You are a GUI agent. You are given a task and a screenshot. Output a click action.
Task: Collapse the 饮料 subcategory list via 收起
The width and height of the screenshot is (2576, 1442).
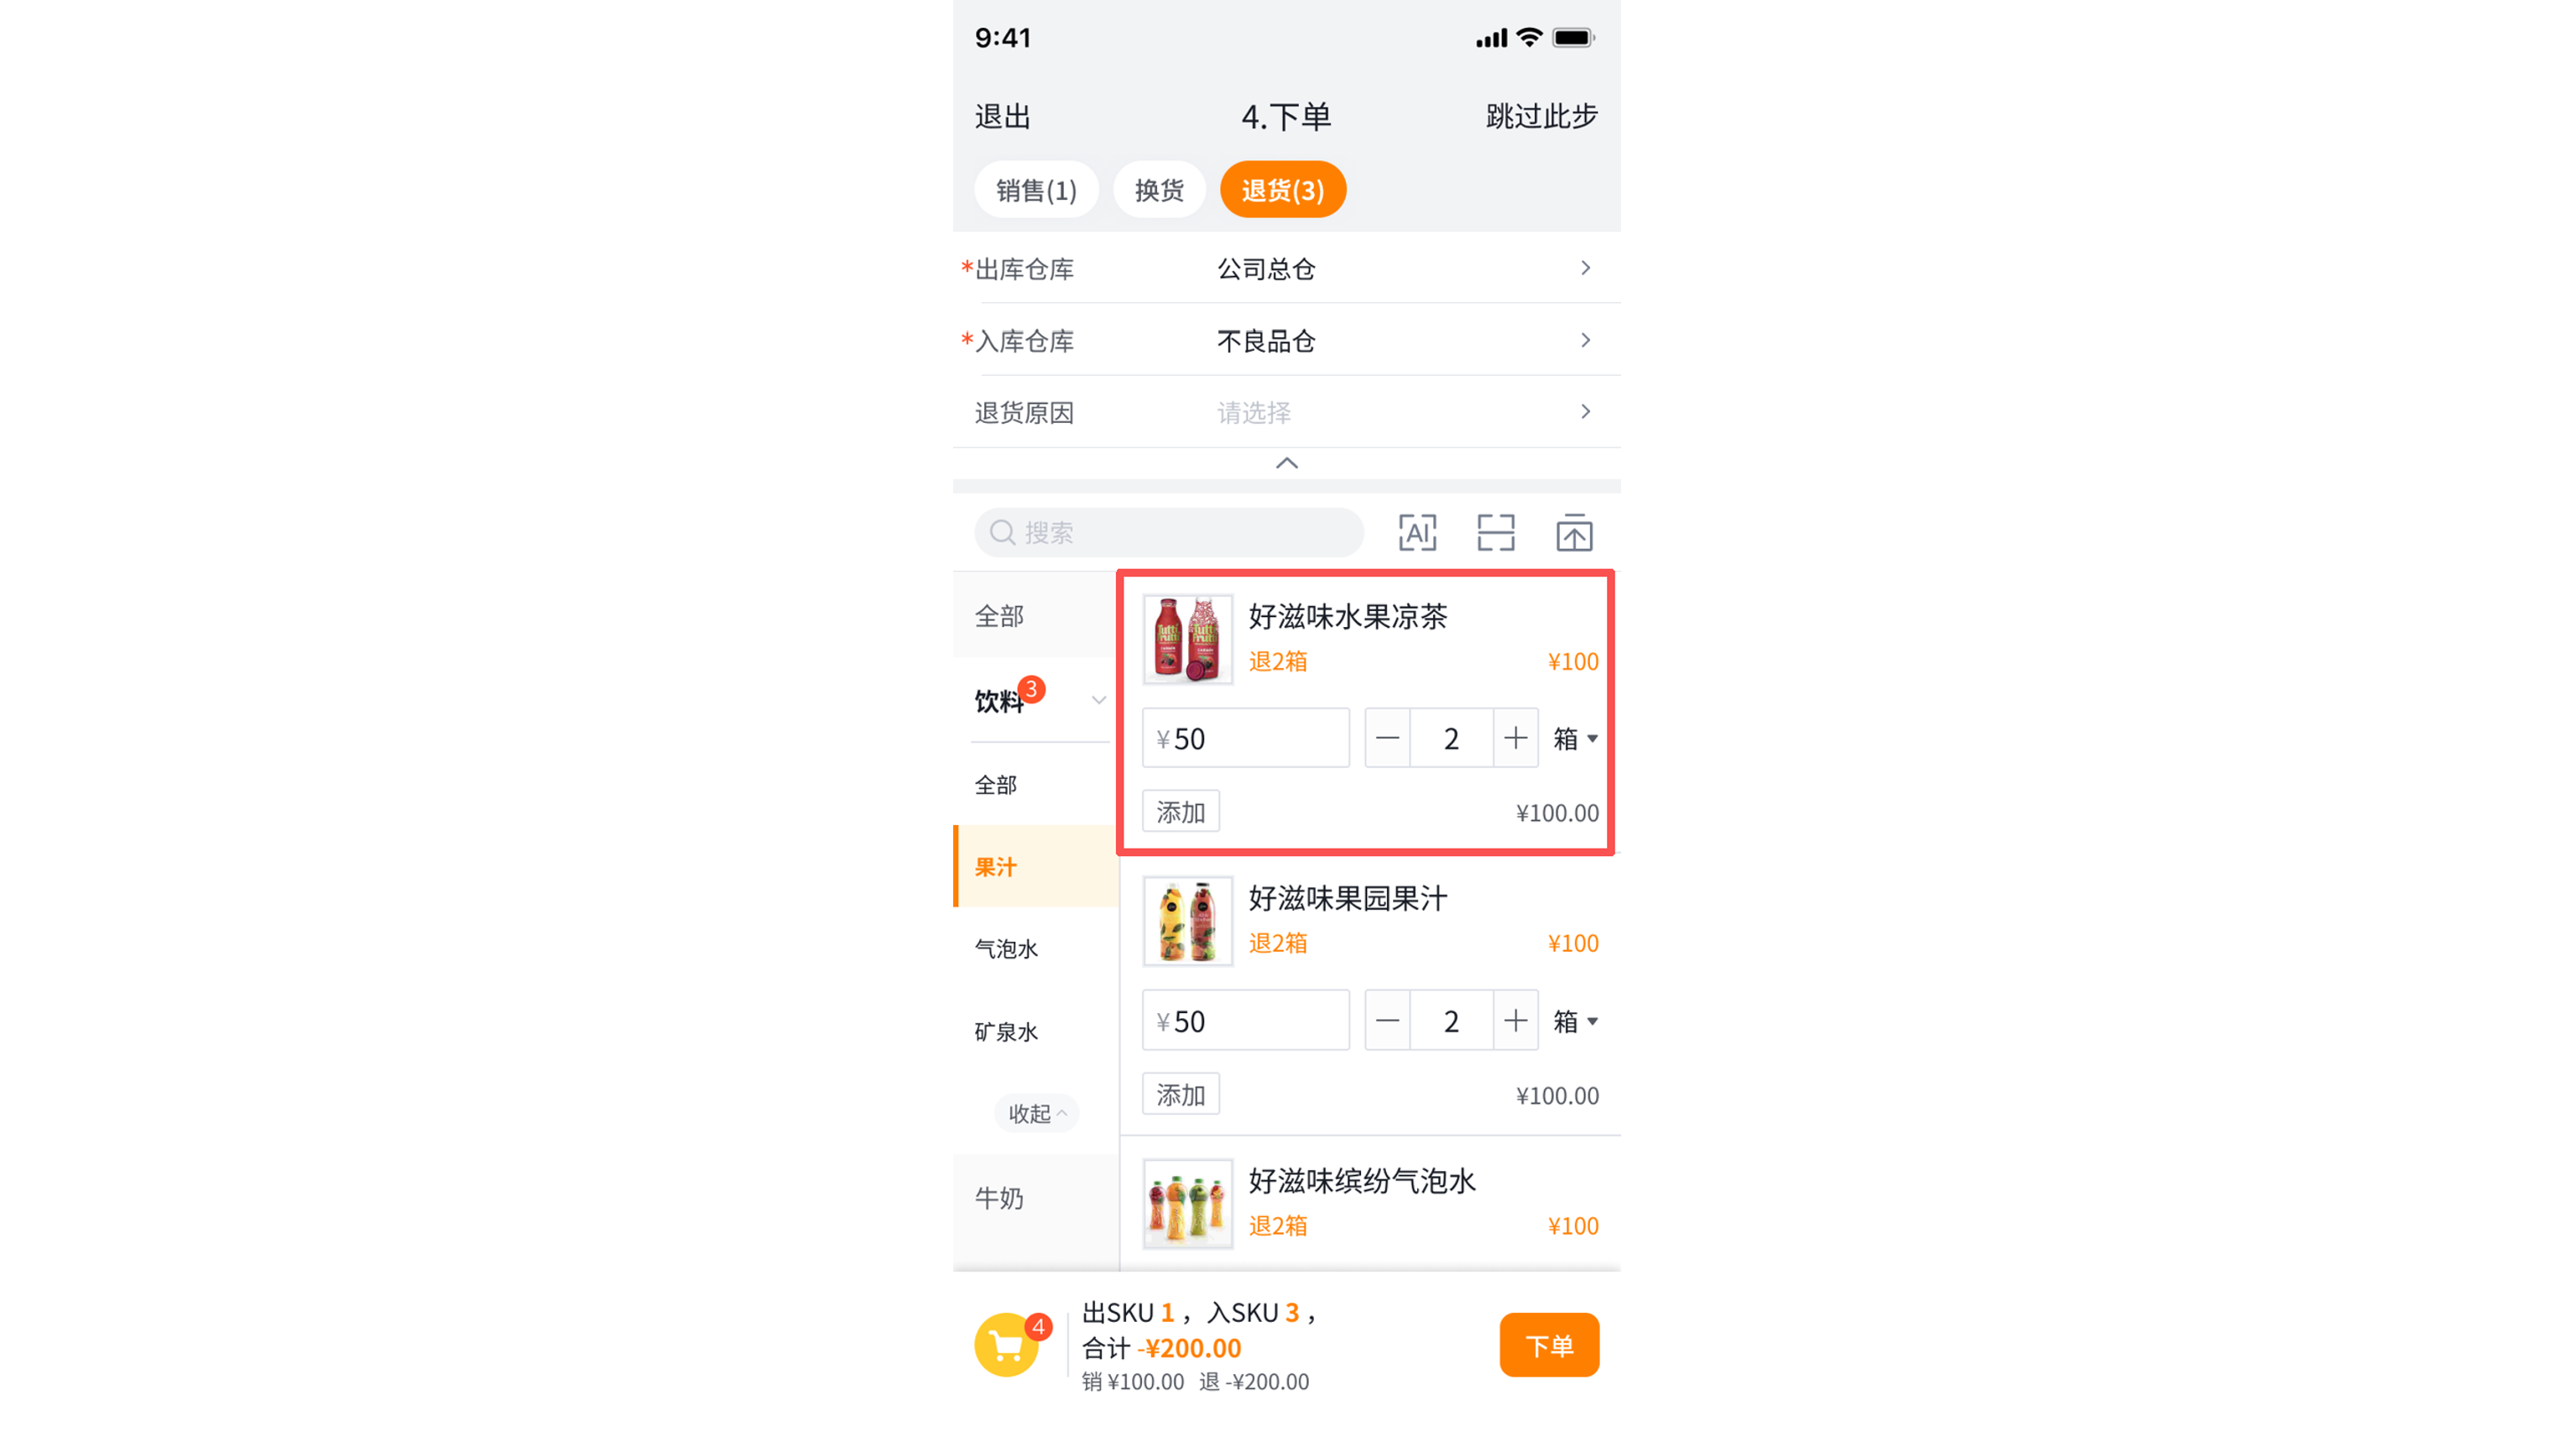(x=1036, y=1113)
